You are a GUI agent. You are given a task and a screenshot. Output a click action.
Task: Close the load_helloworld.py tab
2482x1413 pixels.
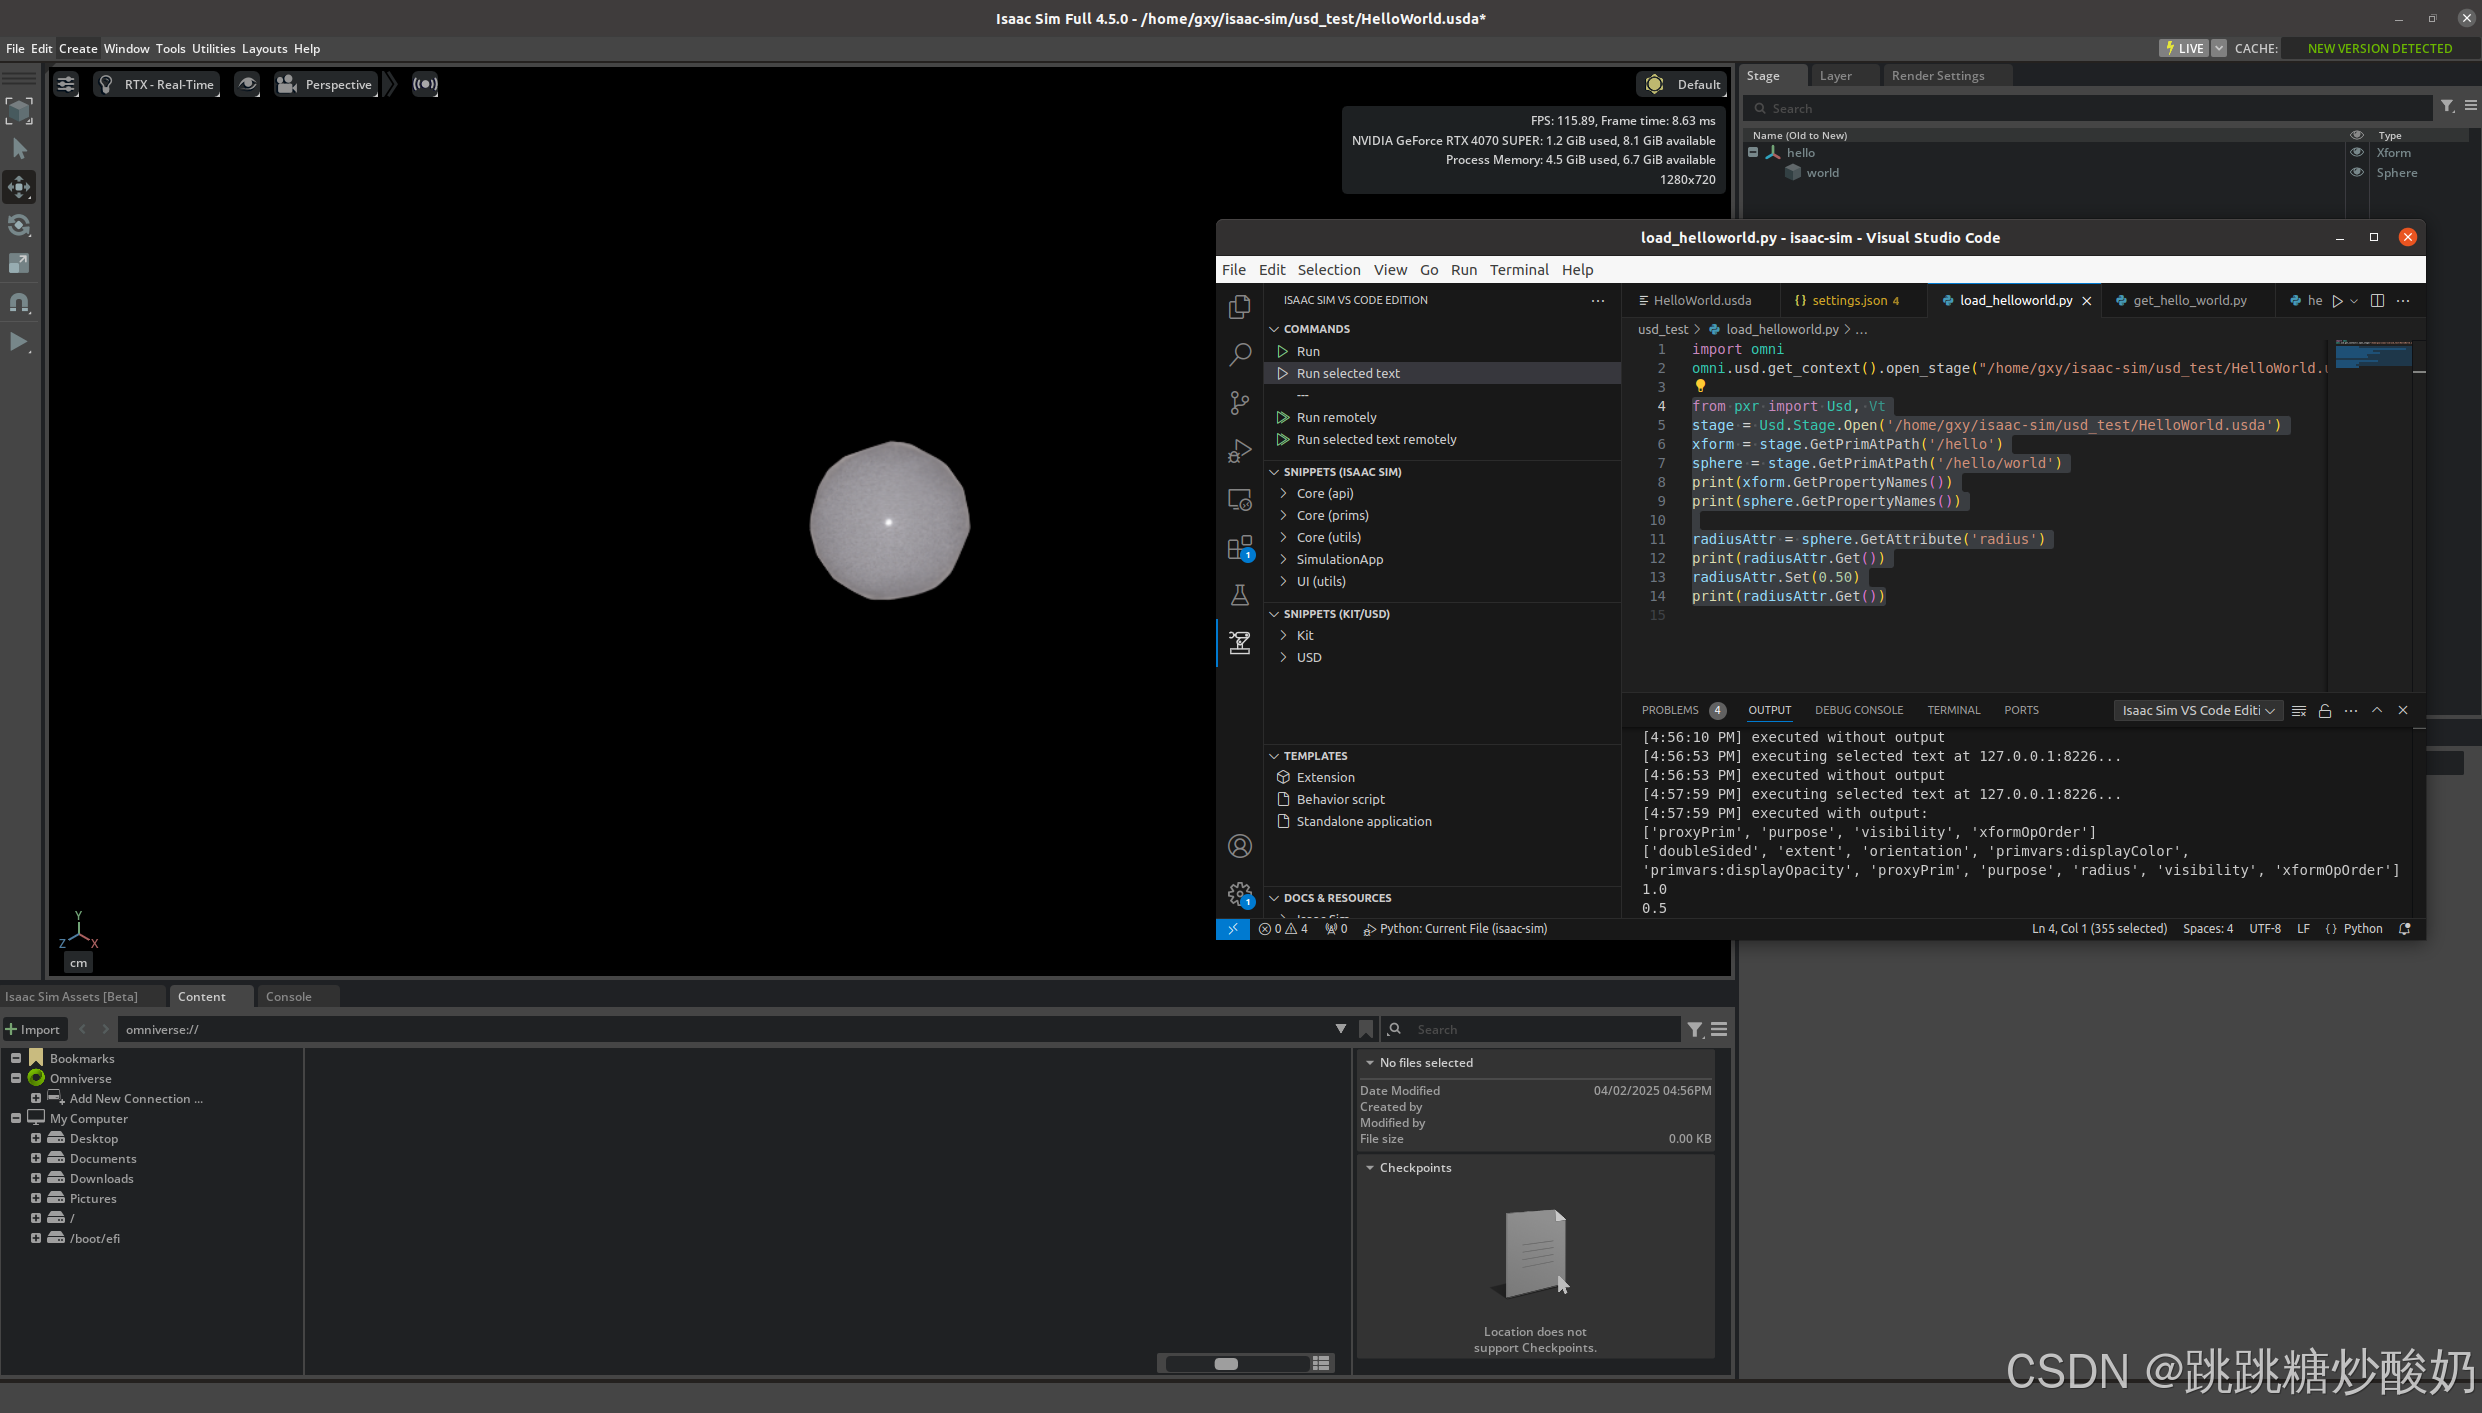[2087, 301]
